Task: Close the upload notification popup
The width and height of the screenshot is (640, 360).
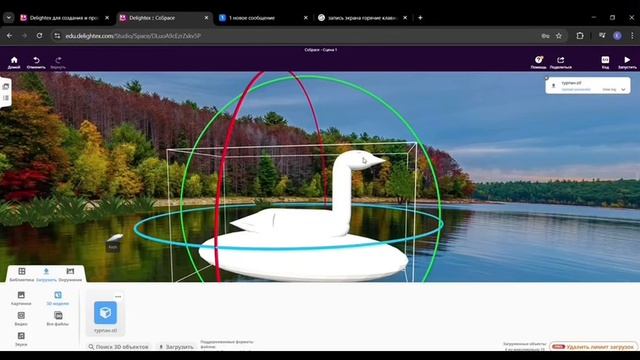Action: tap(547, 78)
